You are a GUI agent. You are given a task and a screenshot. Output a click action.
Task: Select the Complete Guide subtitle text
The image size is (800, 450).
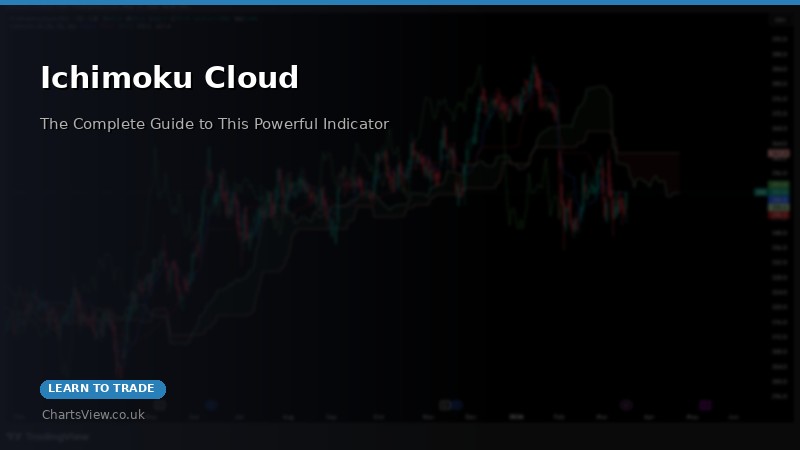(214, 124)
